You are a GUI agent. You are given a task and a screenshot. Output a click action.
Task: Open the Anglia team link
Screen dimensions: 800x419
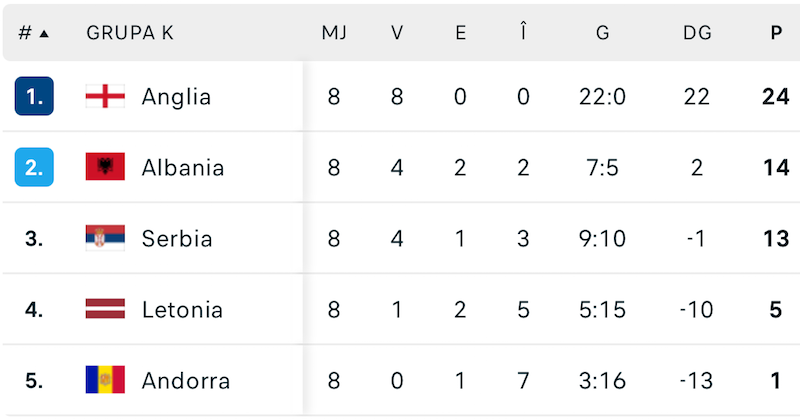176,96
